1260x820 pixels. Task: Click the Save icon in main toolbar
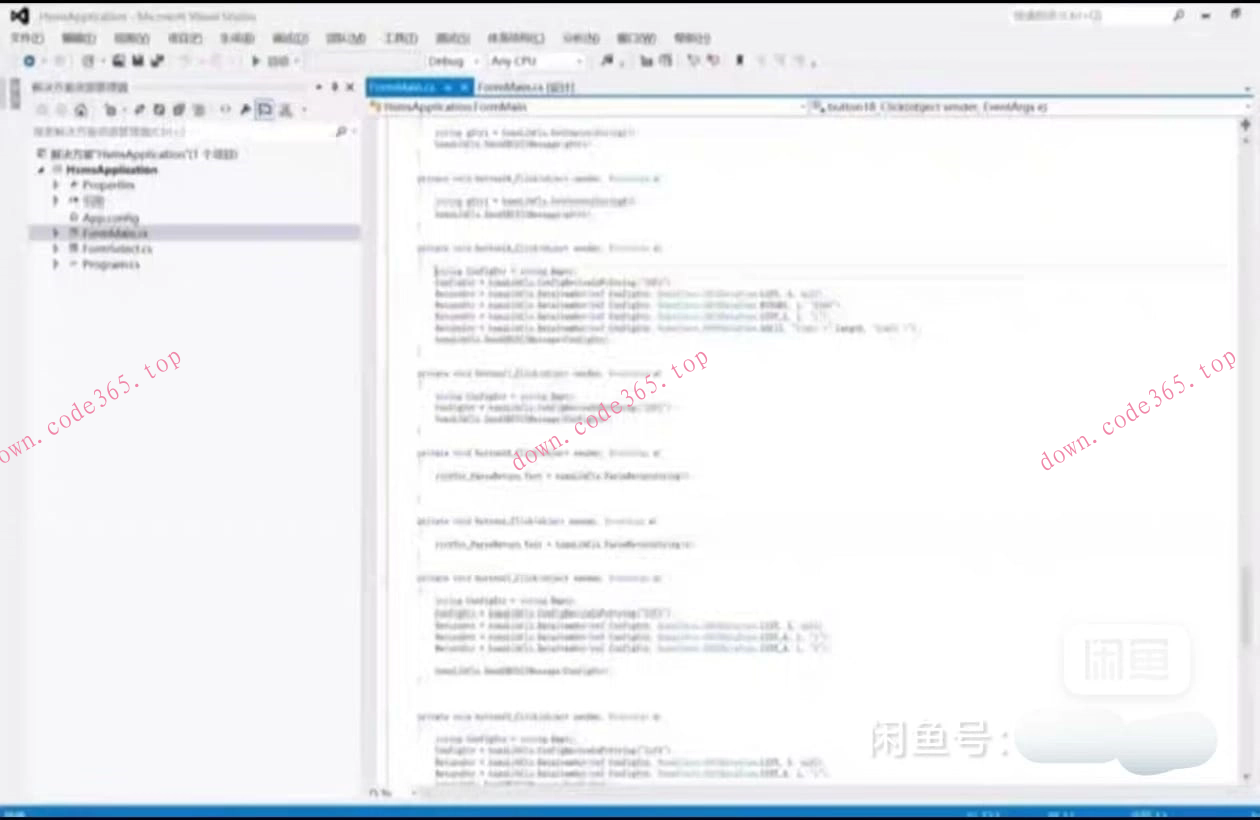137,61
